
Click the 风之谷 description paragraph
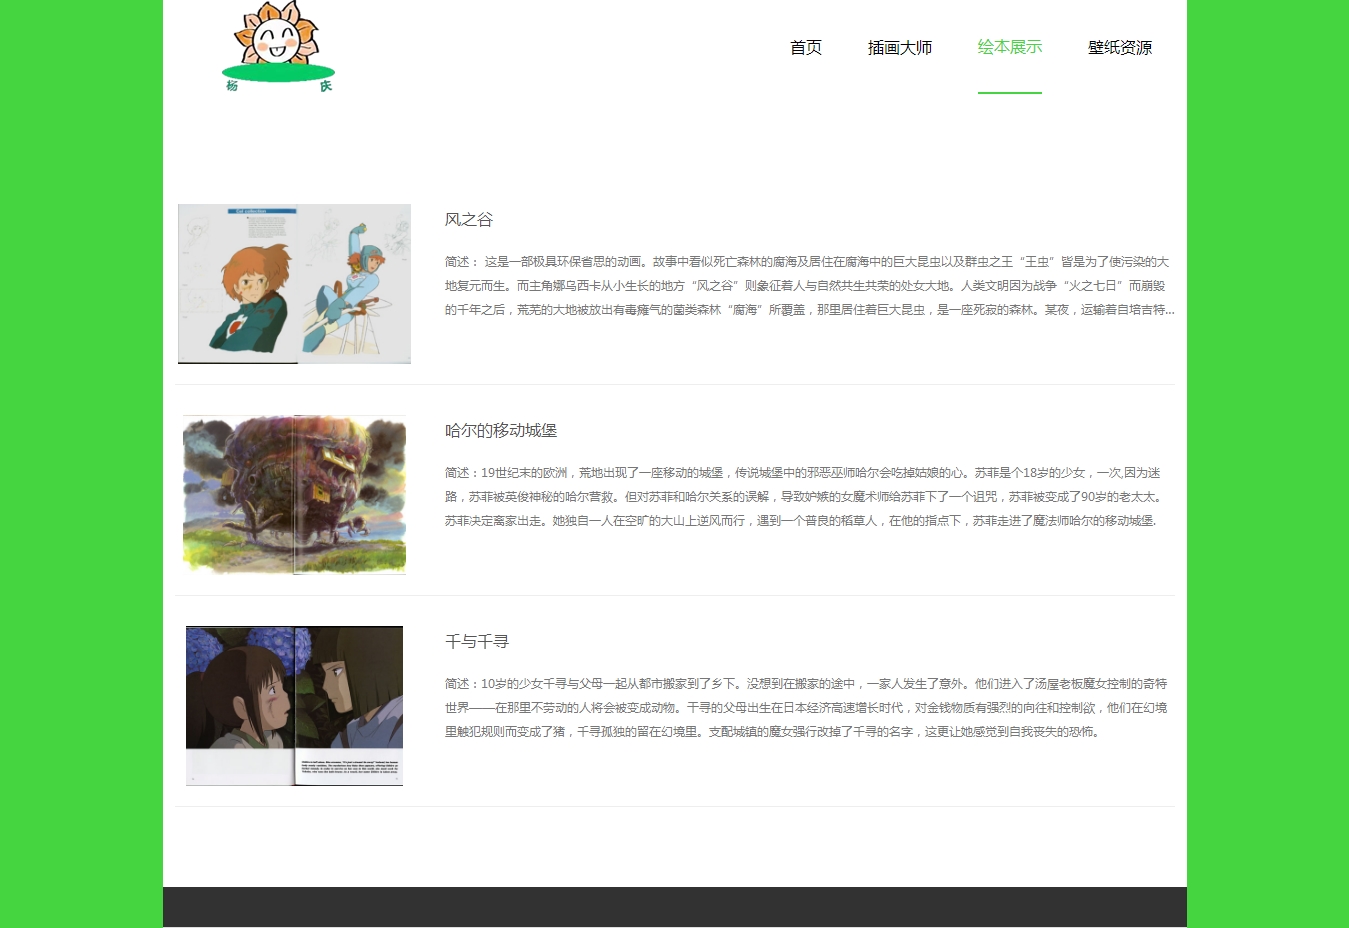(x=810, y=286)
